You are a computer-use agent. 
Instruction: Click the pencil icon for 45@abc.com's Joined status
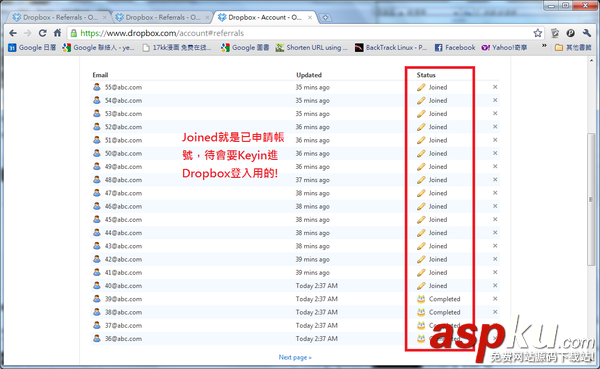point(421,219)
